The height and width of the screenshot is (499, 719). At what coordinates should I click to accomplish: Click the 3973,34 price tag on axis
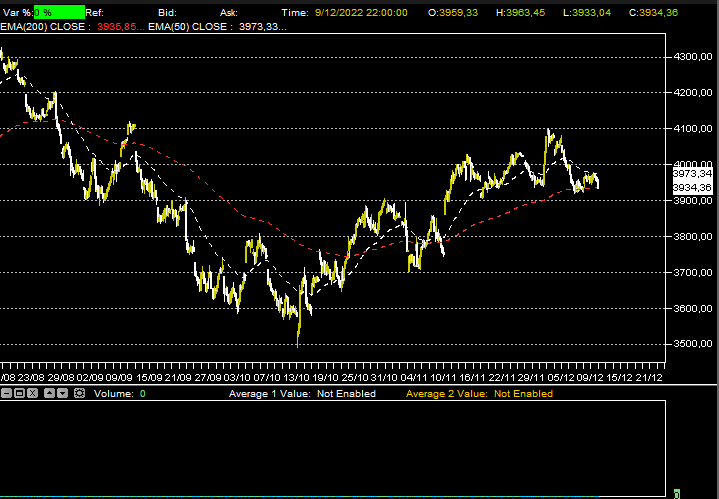692,174
